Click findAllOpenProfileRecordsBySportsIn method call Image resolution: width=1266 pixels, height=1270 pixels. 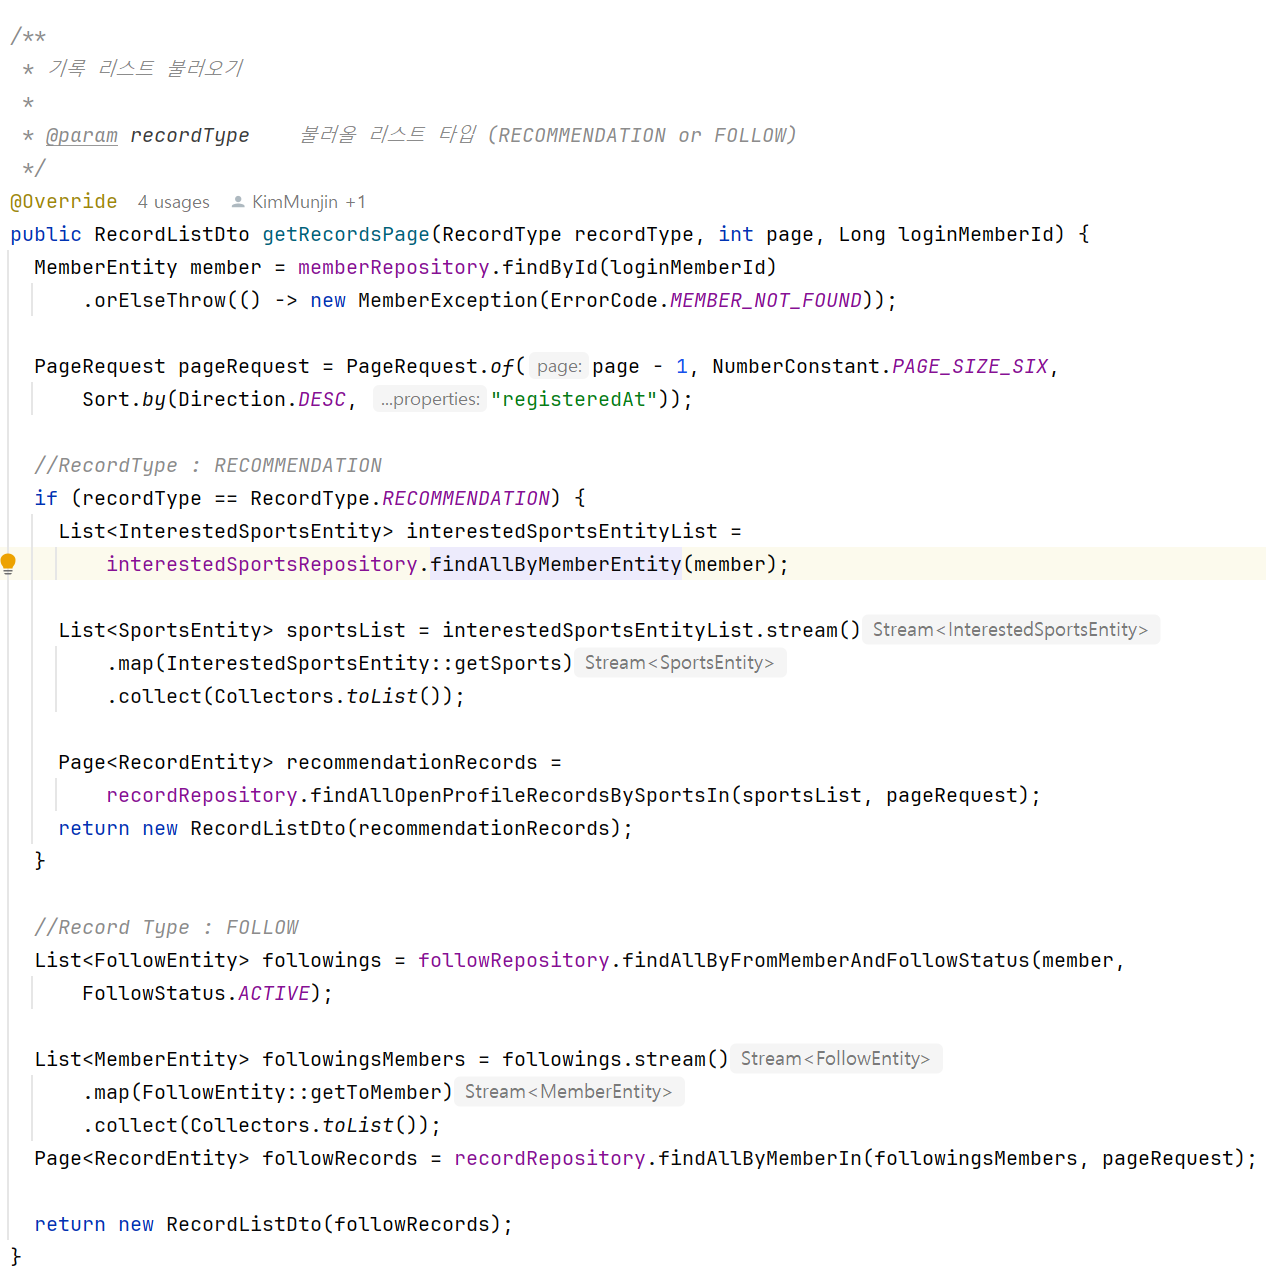pos(520,795)
